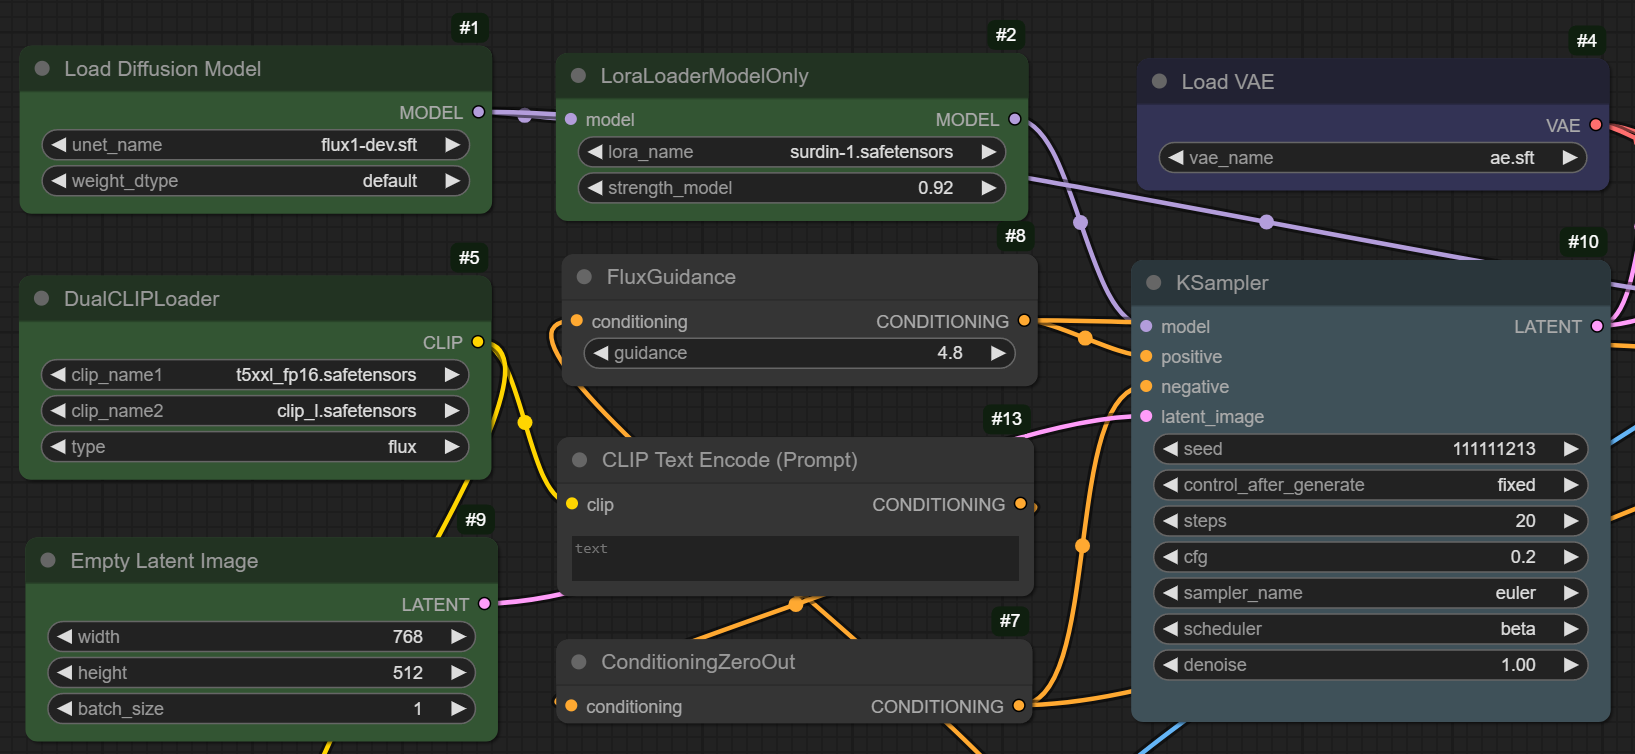Collapse the KSampler node via its title dot
Screen dimensions: 1635x754
1154,283
